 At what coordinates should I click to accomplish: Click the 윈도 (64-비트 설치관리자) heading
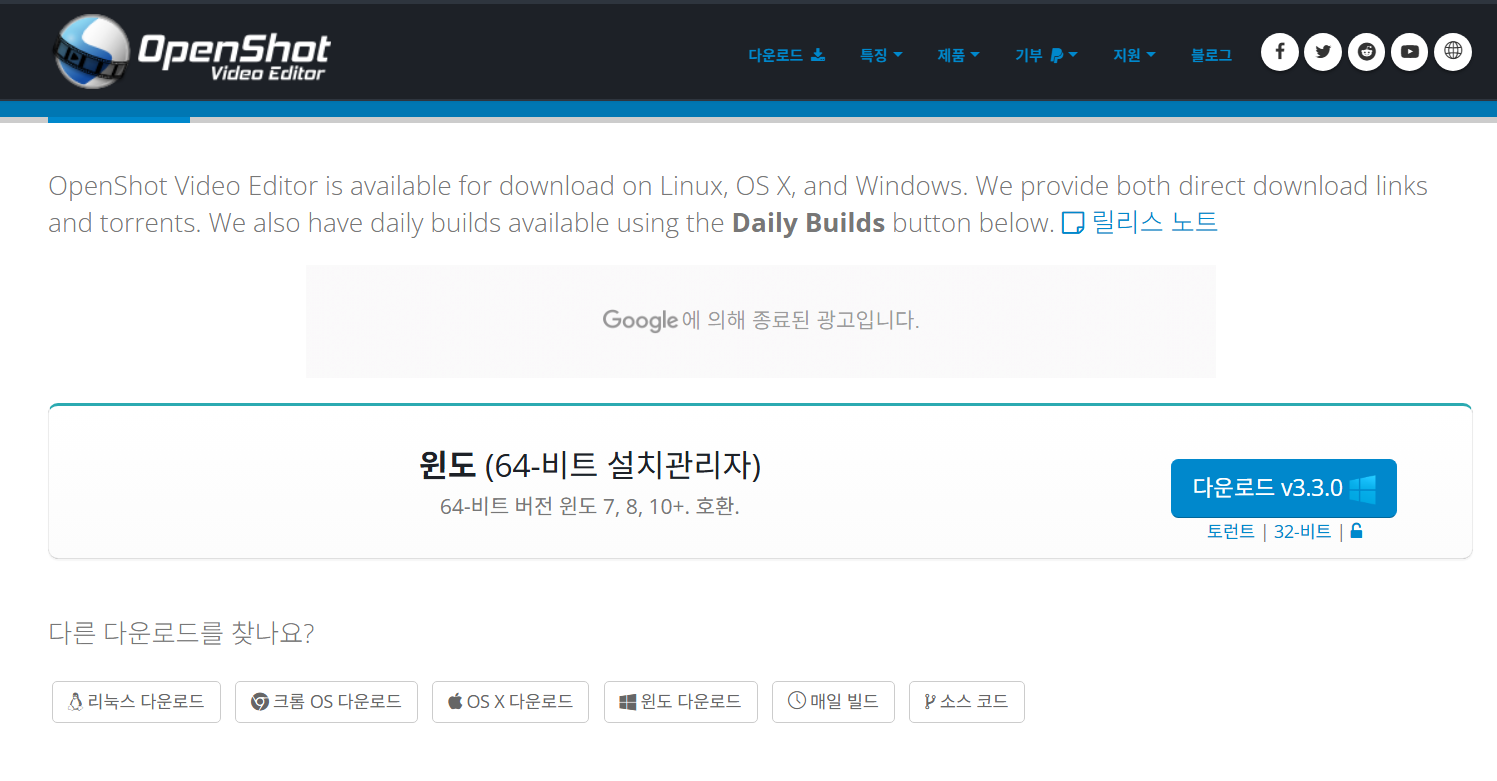click(x=590, y=465)
